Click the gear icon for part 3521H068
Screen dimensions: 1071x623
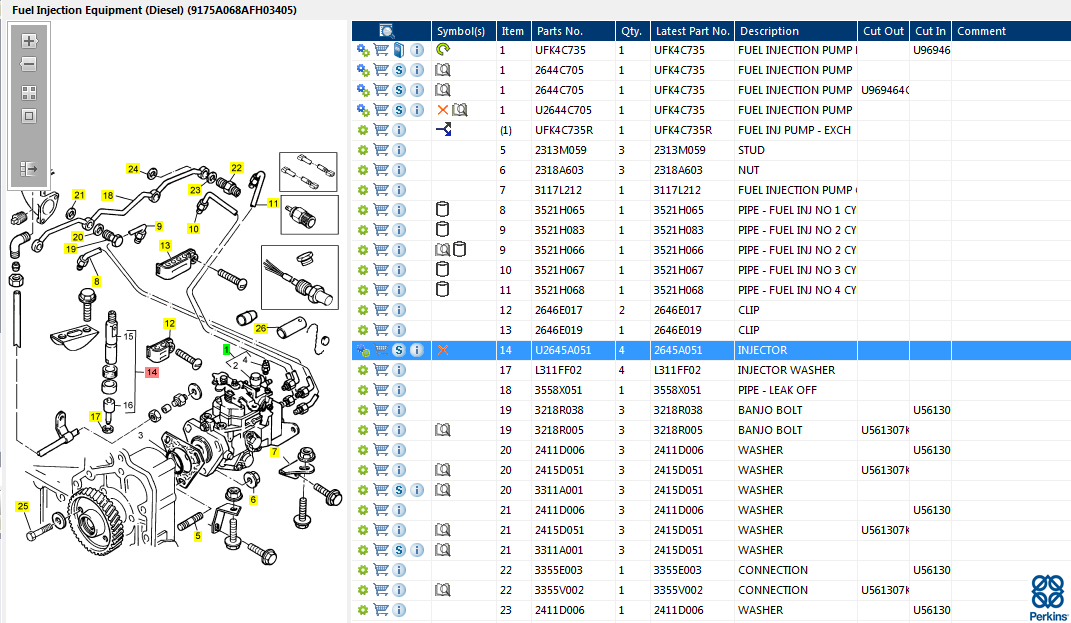(363, 290)
